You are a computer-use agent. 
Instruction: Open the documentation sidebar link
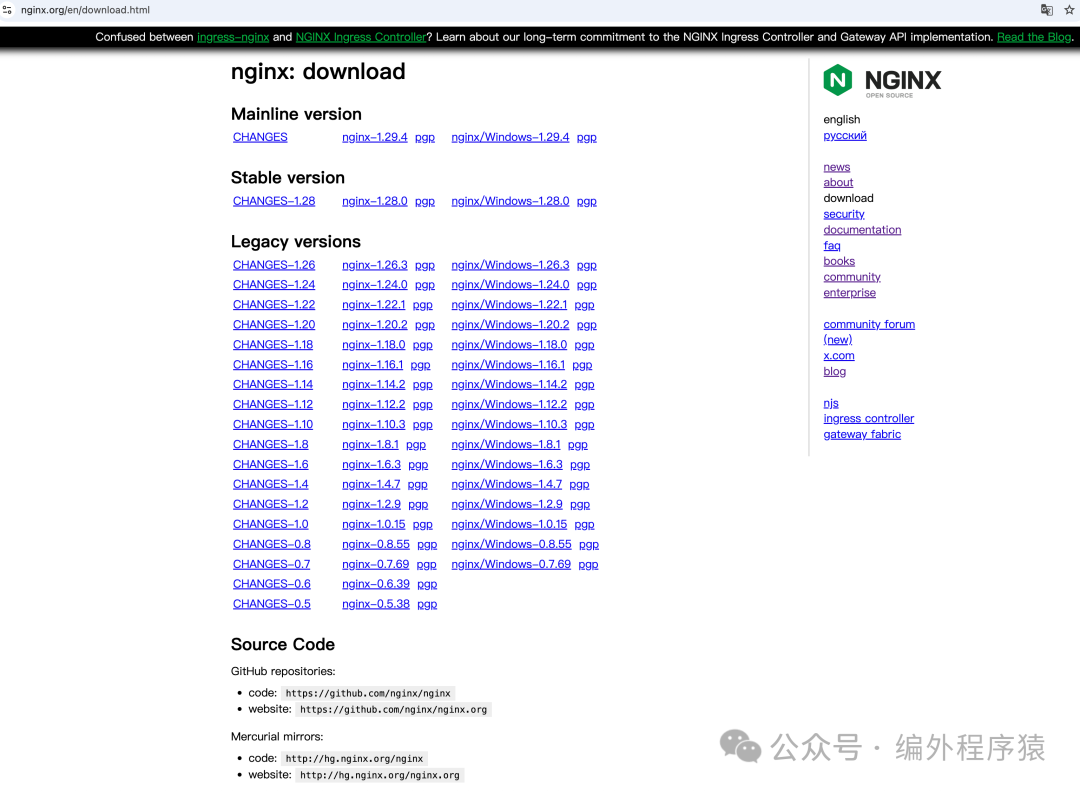862,230
